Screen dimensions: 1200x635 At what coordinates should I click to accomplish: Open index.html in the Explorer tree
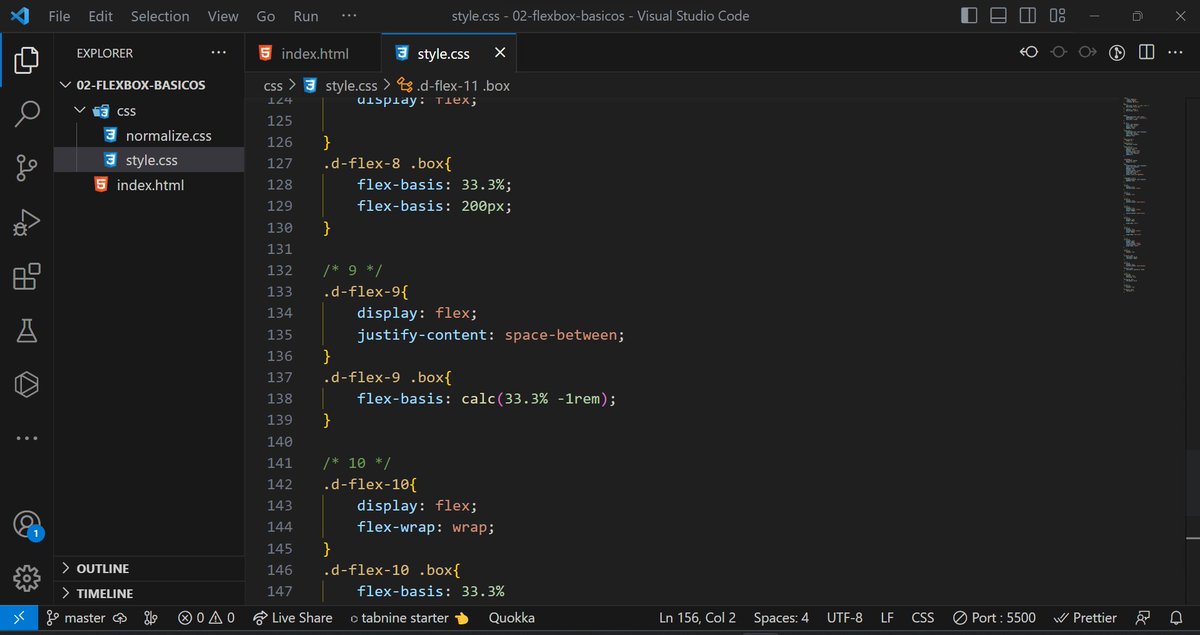tap(149, 185)
